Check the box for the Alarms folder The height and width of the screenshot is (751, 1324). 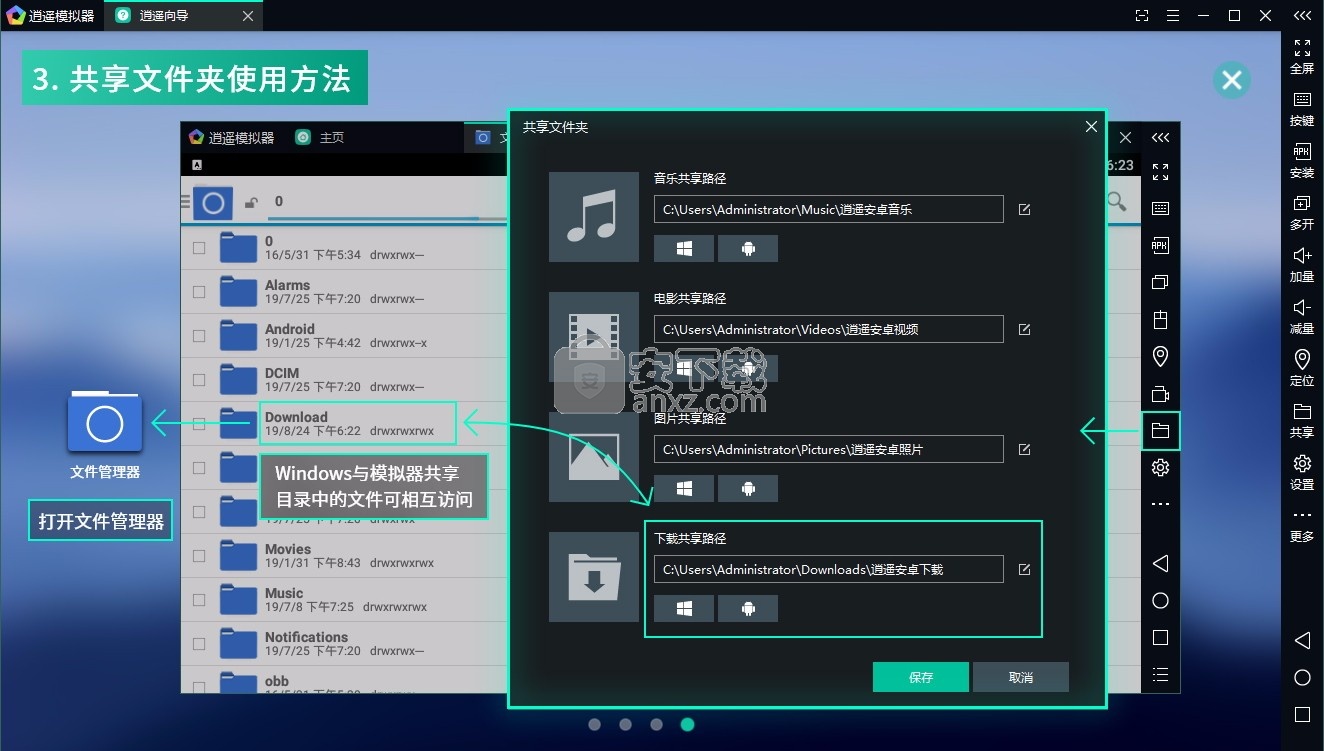tap(199, 292)
